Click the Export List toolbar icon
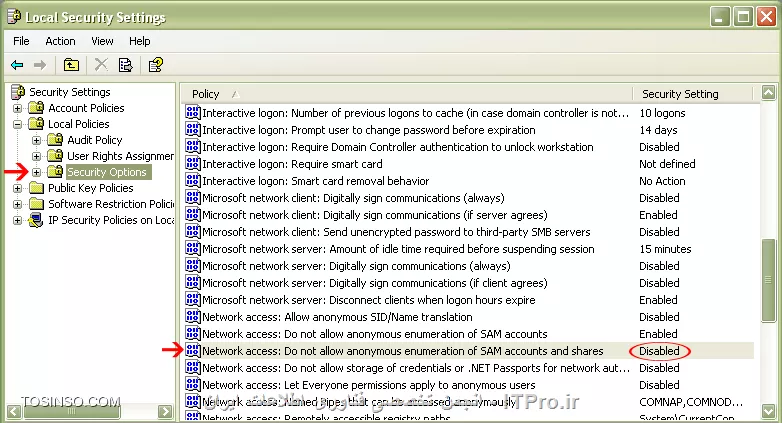Image resolution: width=782 pixels, height=423 pixels. [x=125, y=65]
